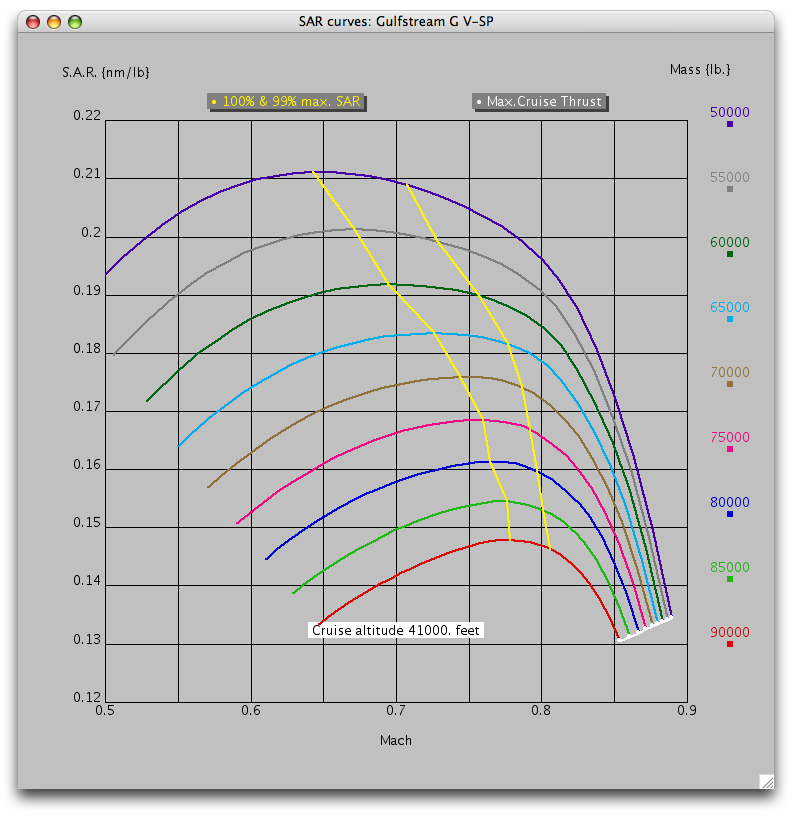
Task: Click the 60000 mass dark green swatch
Action: (730, 254)
